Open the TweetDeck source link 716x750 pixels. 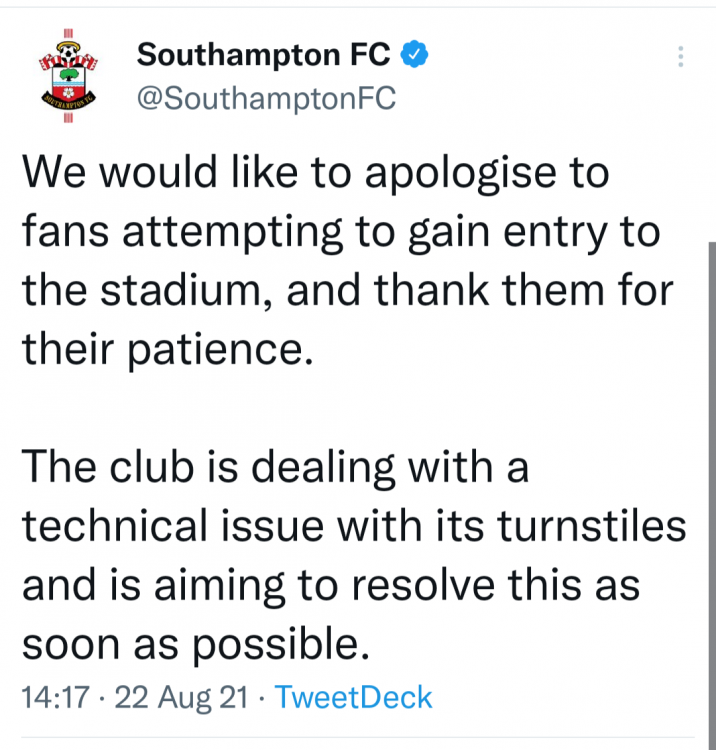[x=353, y=697]
